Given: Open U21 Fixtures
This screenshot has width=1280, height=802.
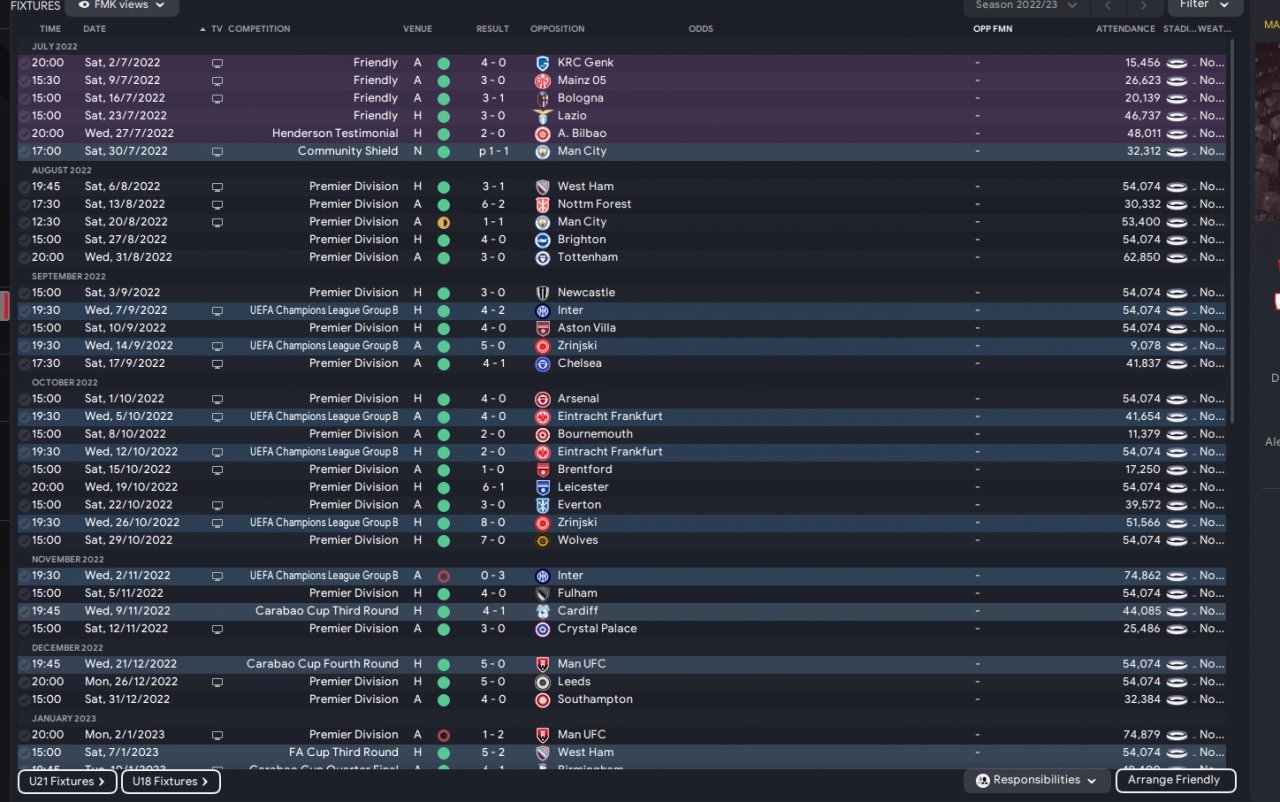Looking at the screenshot, I should pyautogui.click(x=68, y=781).
